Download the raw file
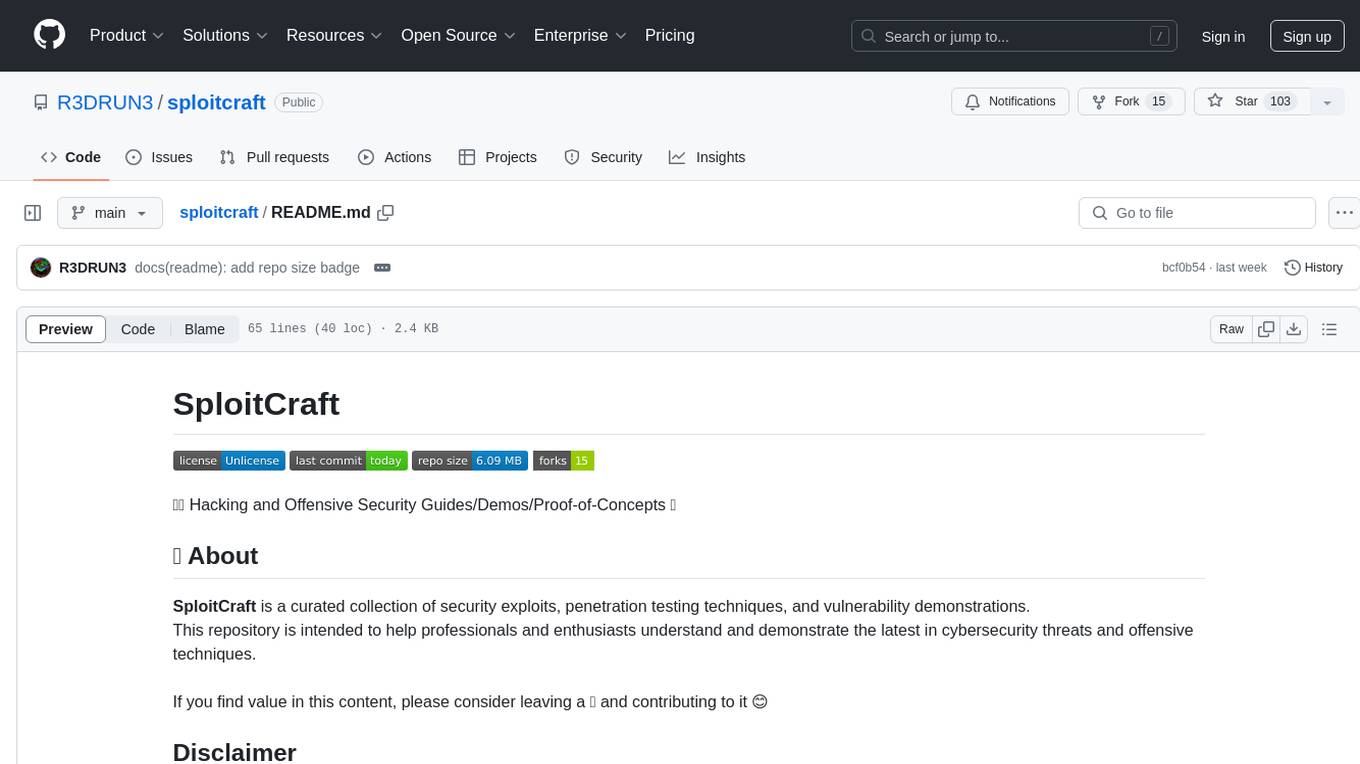Screen dimensions: 1360x764 click(x=1294, y=329)
